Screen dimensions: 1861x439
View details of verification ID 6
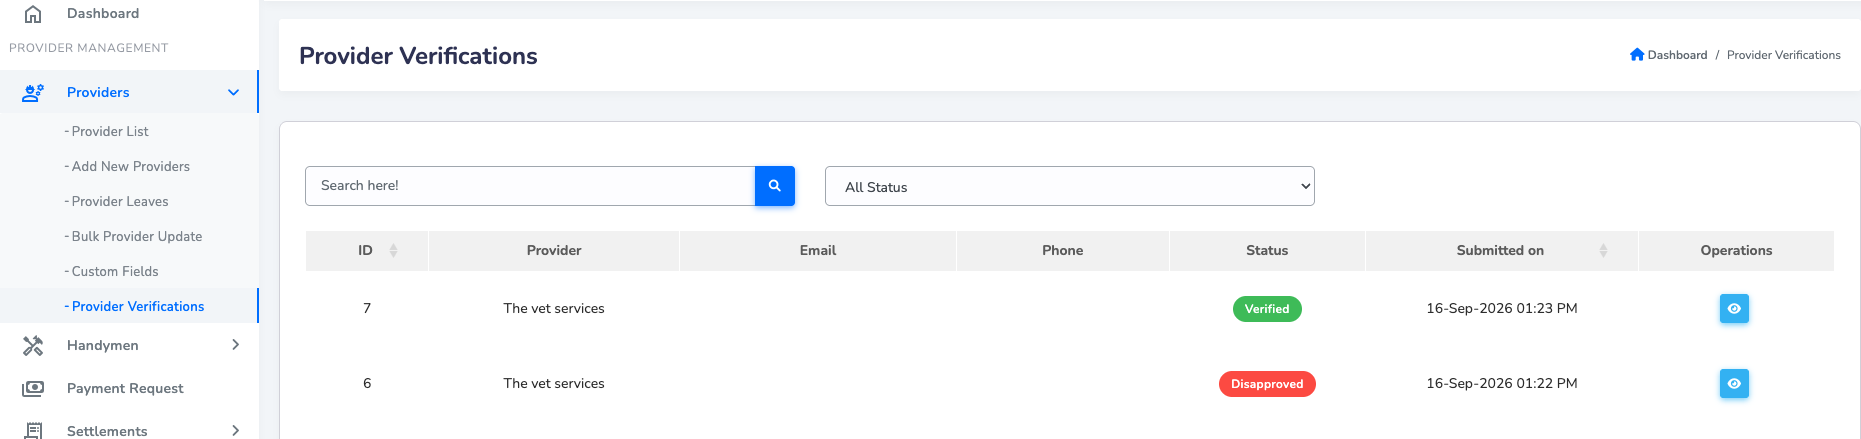click(x=1734, y=384)
